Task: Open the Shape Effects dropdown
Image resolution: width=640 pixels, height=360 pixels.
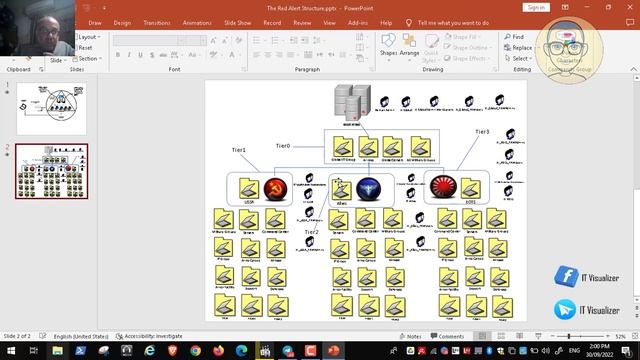Action: tap(467, 58)
